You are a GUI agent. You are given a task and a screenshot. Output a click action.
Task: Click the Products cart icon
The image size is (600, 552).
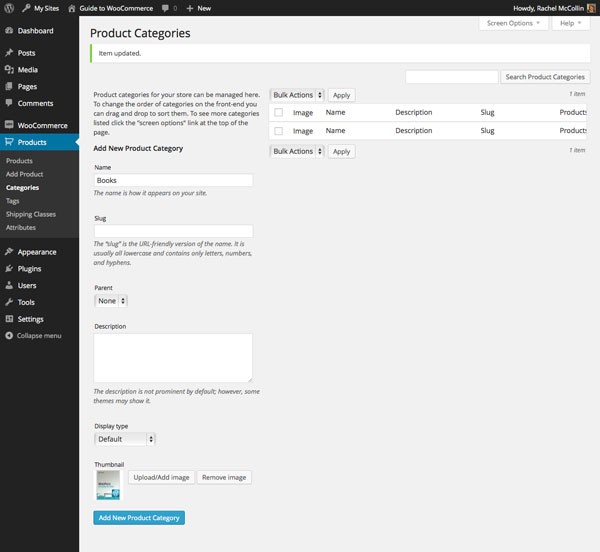pos(9,142)
